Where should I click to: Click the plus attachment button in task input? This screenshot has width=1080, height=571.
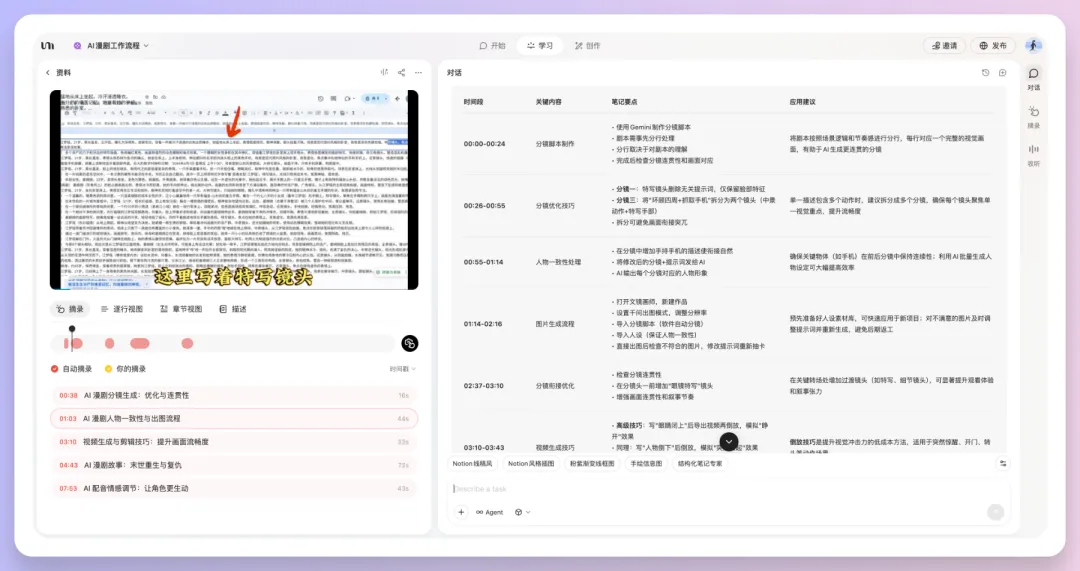(x=461, y=512)
